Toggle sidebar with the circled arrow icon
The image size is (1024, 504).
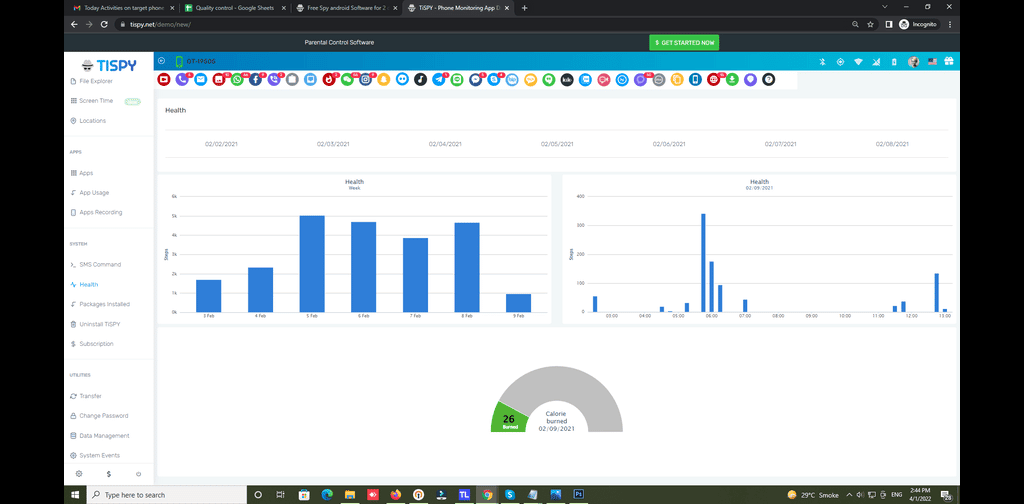tap(161, 61)
